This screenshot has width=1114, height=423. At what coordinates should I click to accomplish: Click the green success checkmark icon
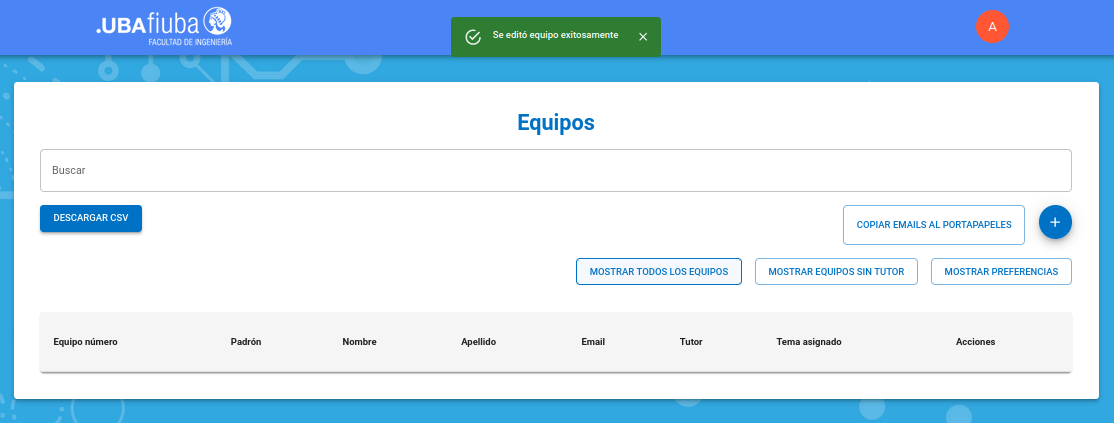[x=474, y=36]
